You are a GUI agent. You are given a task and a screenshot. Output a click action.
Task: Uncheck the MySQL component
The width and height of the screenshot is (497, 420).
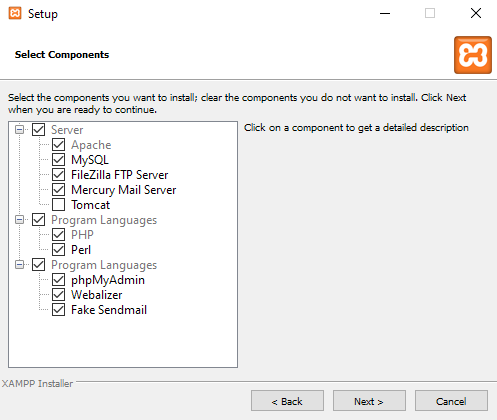pyautogui.click(x=59, y=160)
